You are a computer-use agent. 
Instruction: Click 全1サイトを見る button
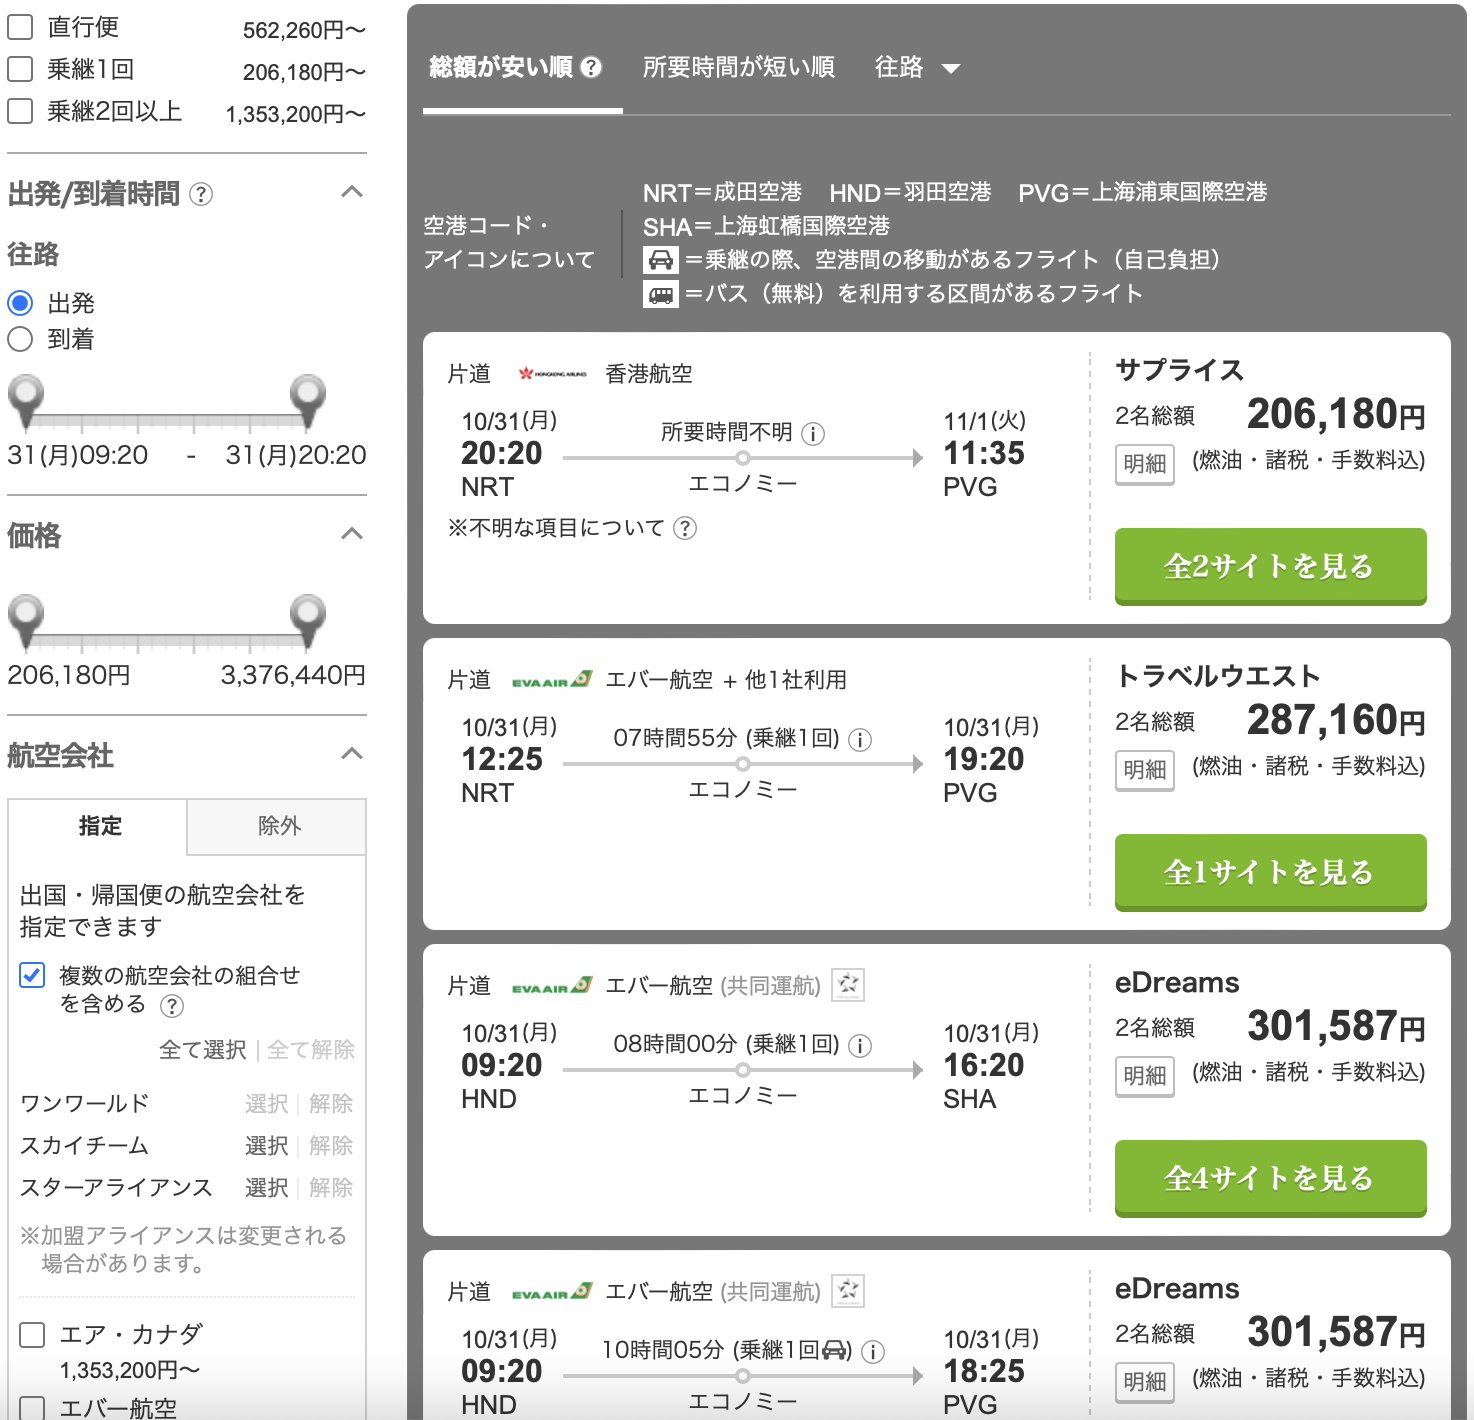pyautogui.click(x=1270, y=872)
